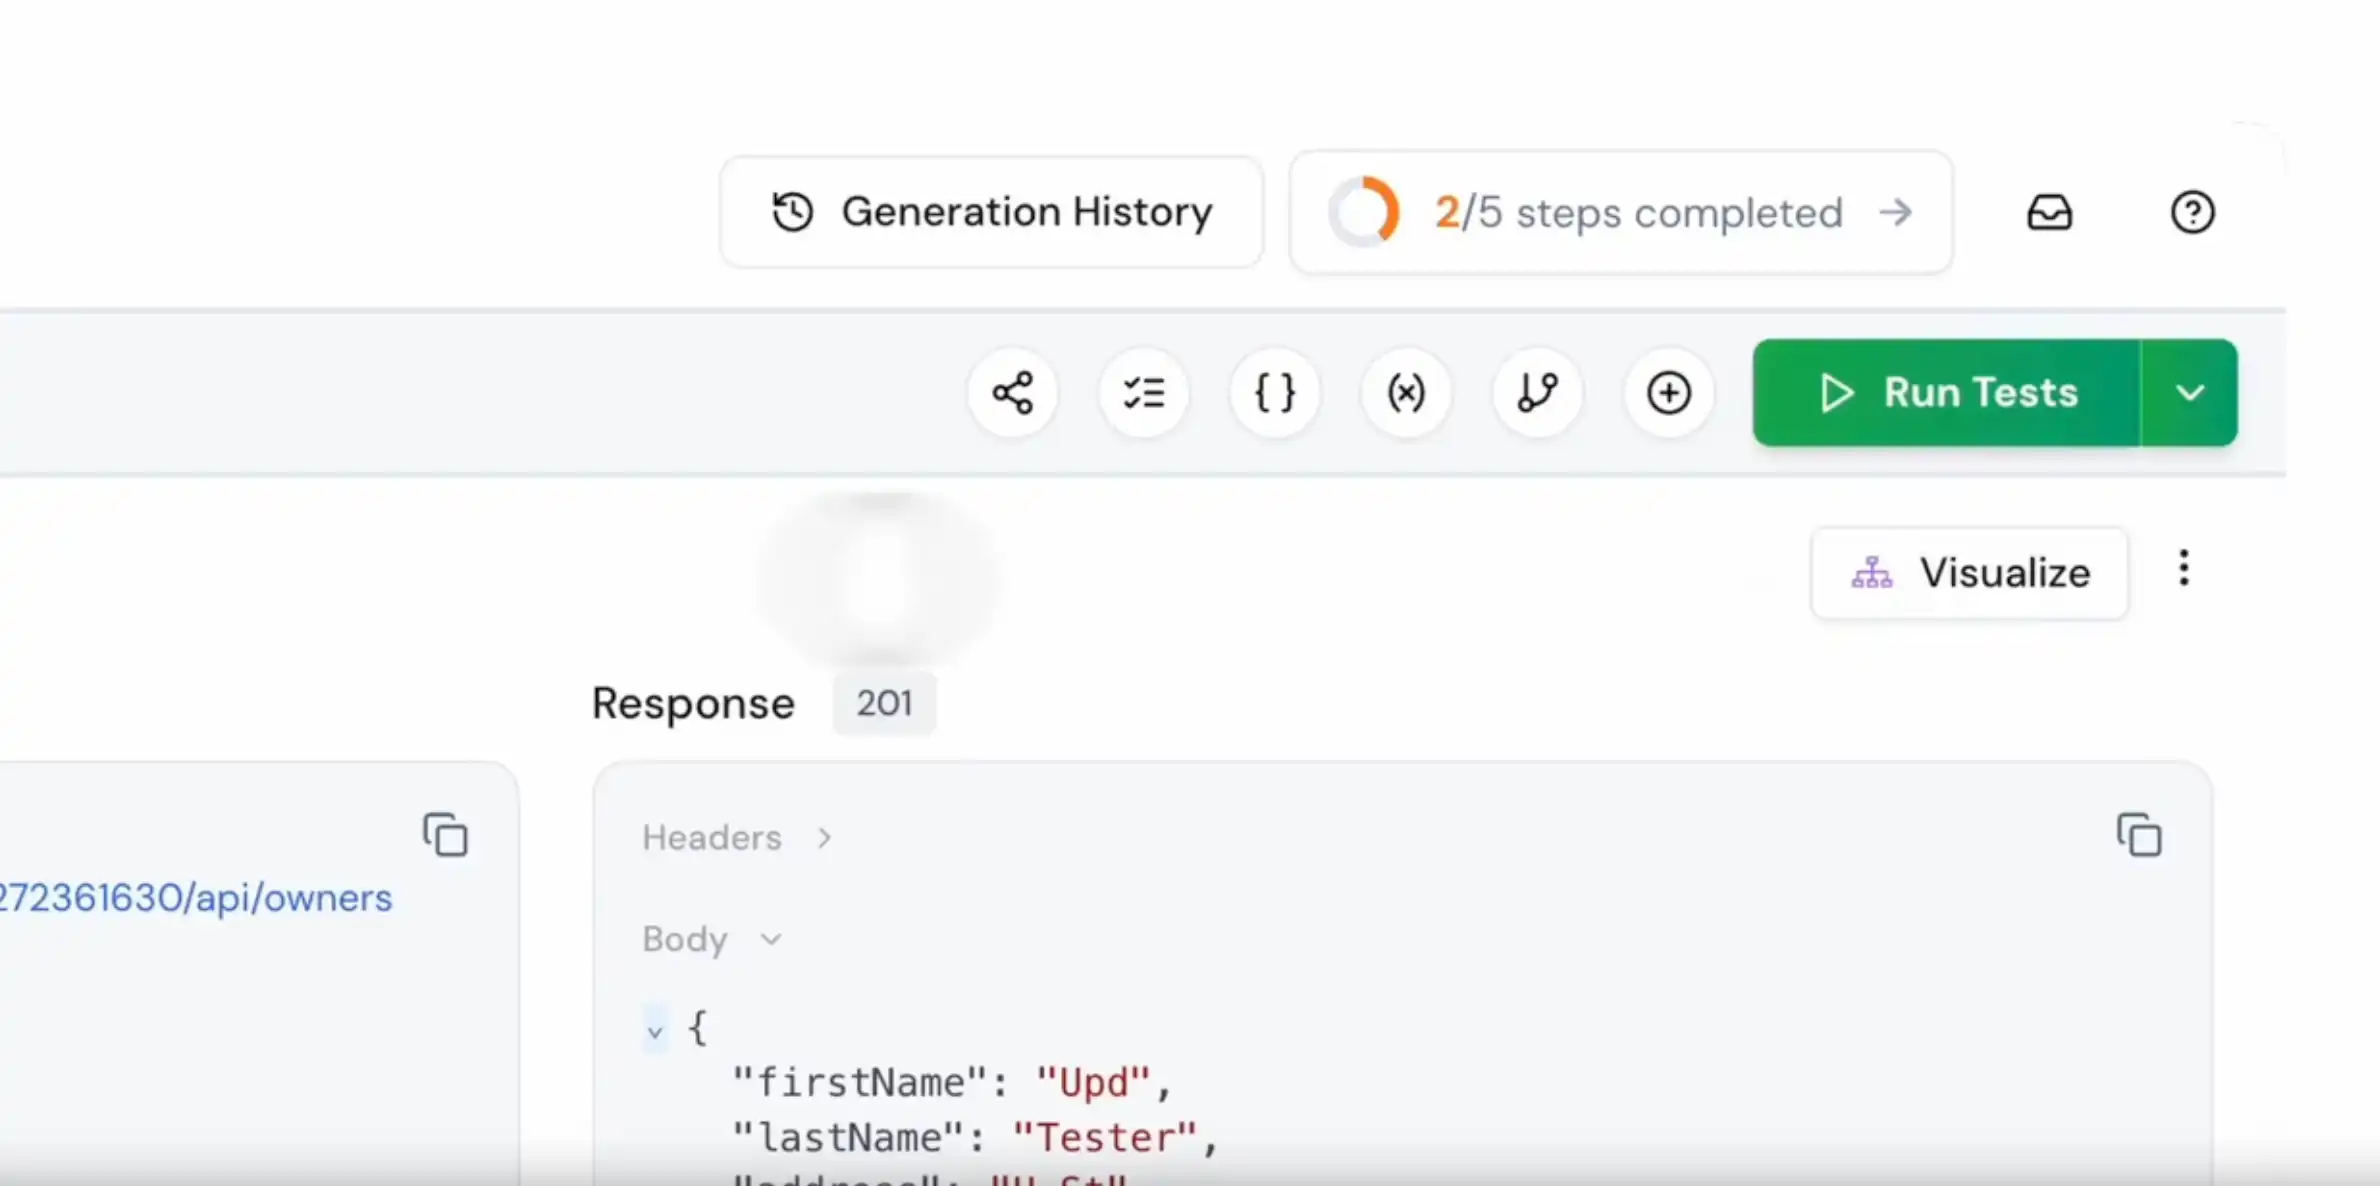
Task: Open the Generation History panel
Action: tap(990, 211)
